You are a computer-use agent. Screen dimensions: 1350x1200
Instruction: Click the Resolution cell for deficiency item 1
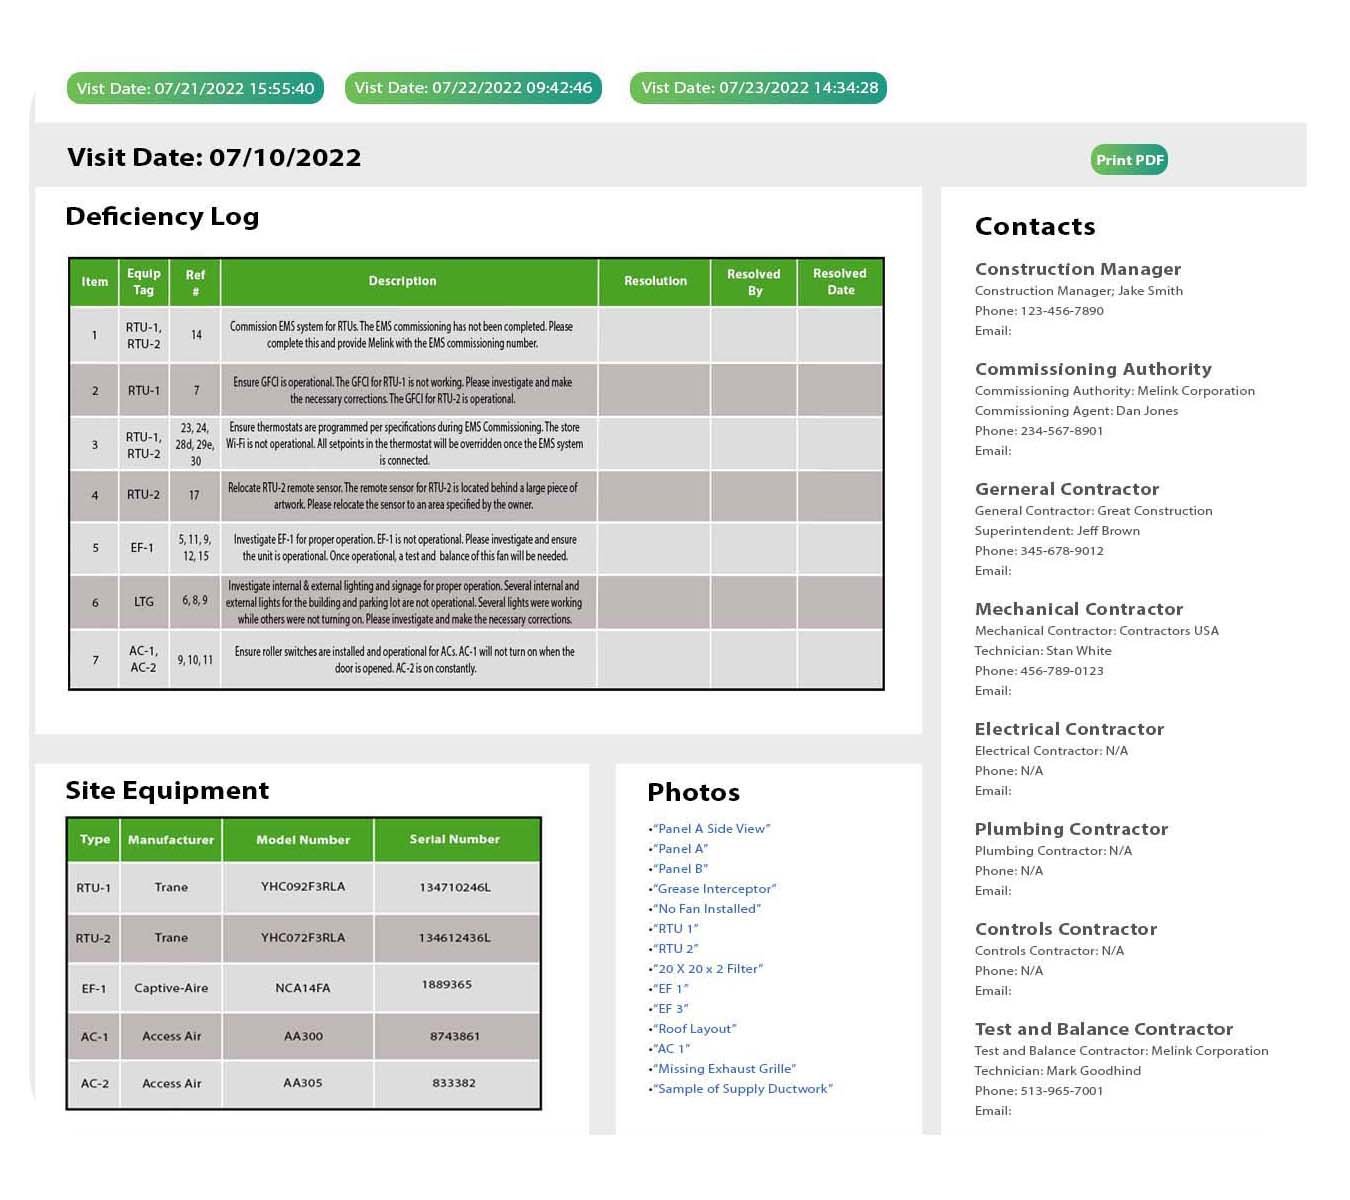(x=655, y=335)
